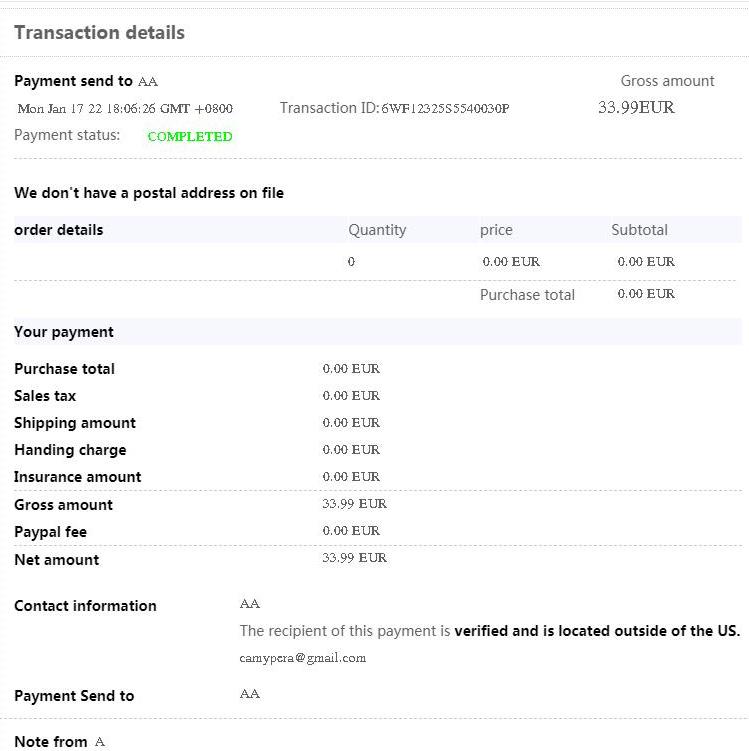Click the Net amount label
Viewport: 749px width, 751px height.
coord(56,560)
